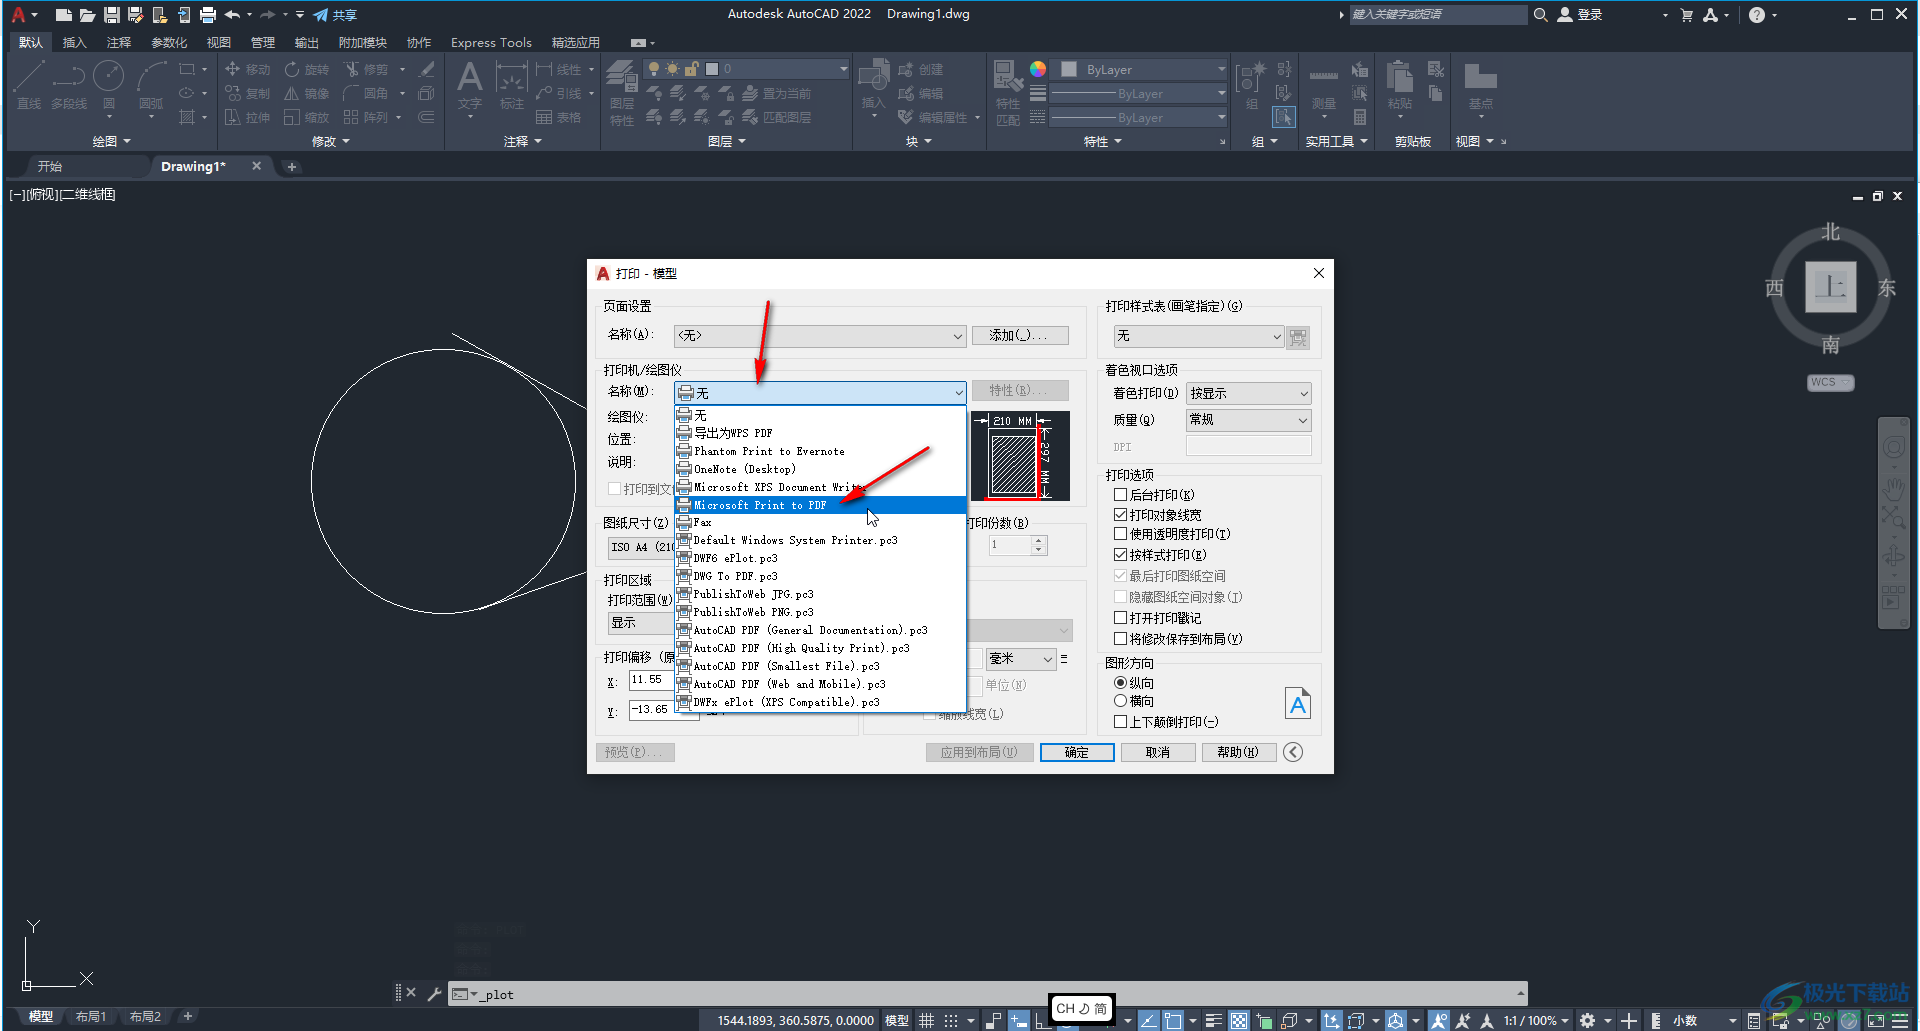
Task: Click the ByLayer color square swatch
Action: click(1069, 69)
